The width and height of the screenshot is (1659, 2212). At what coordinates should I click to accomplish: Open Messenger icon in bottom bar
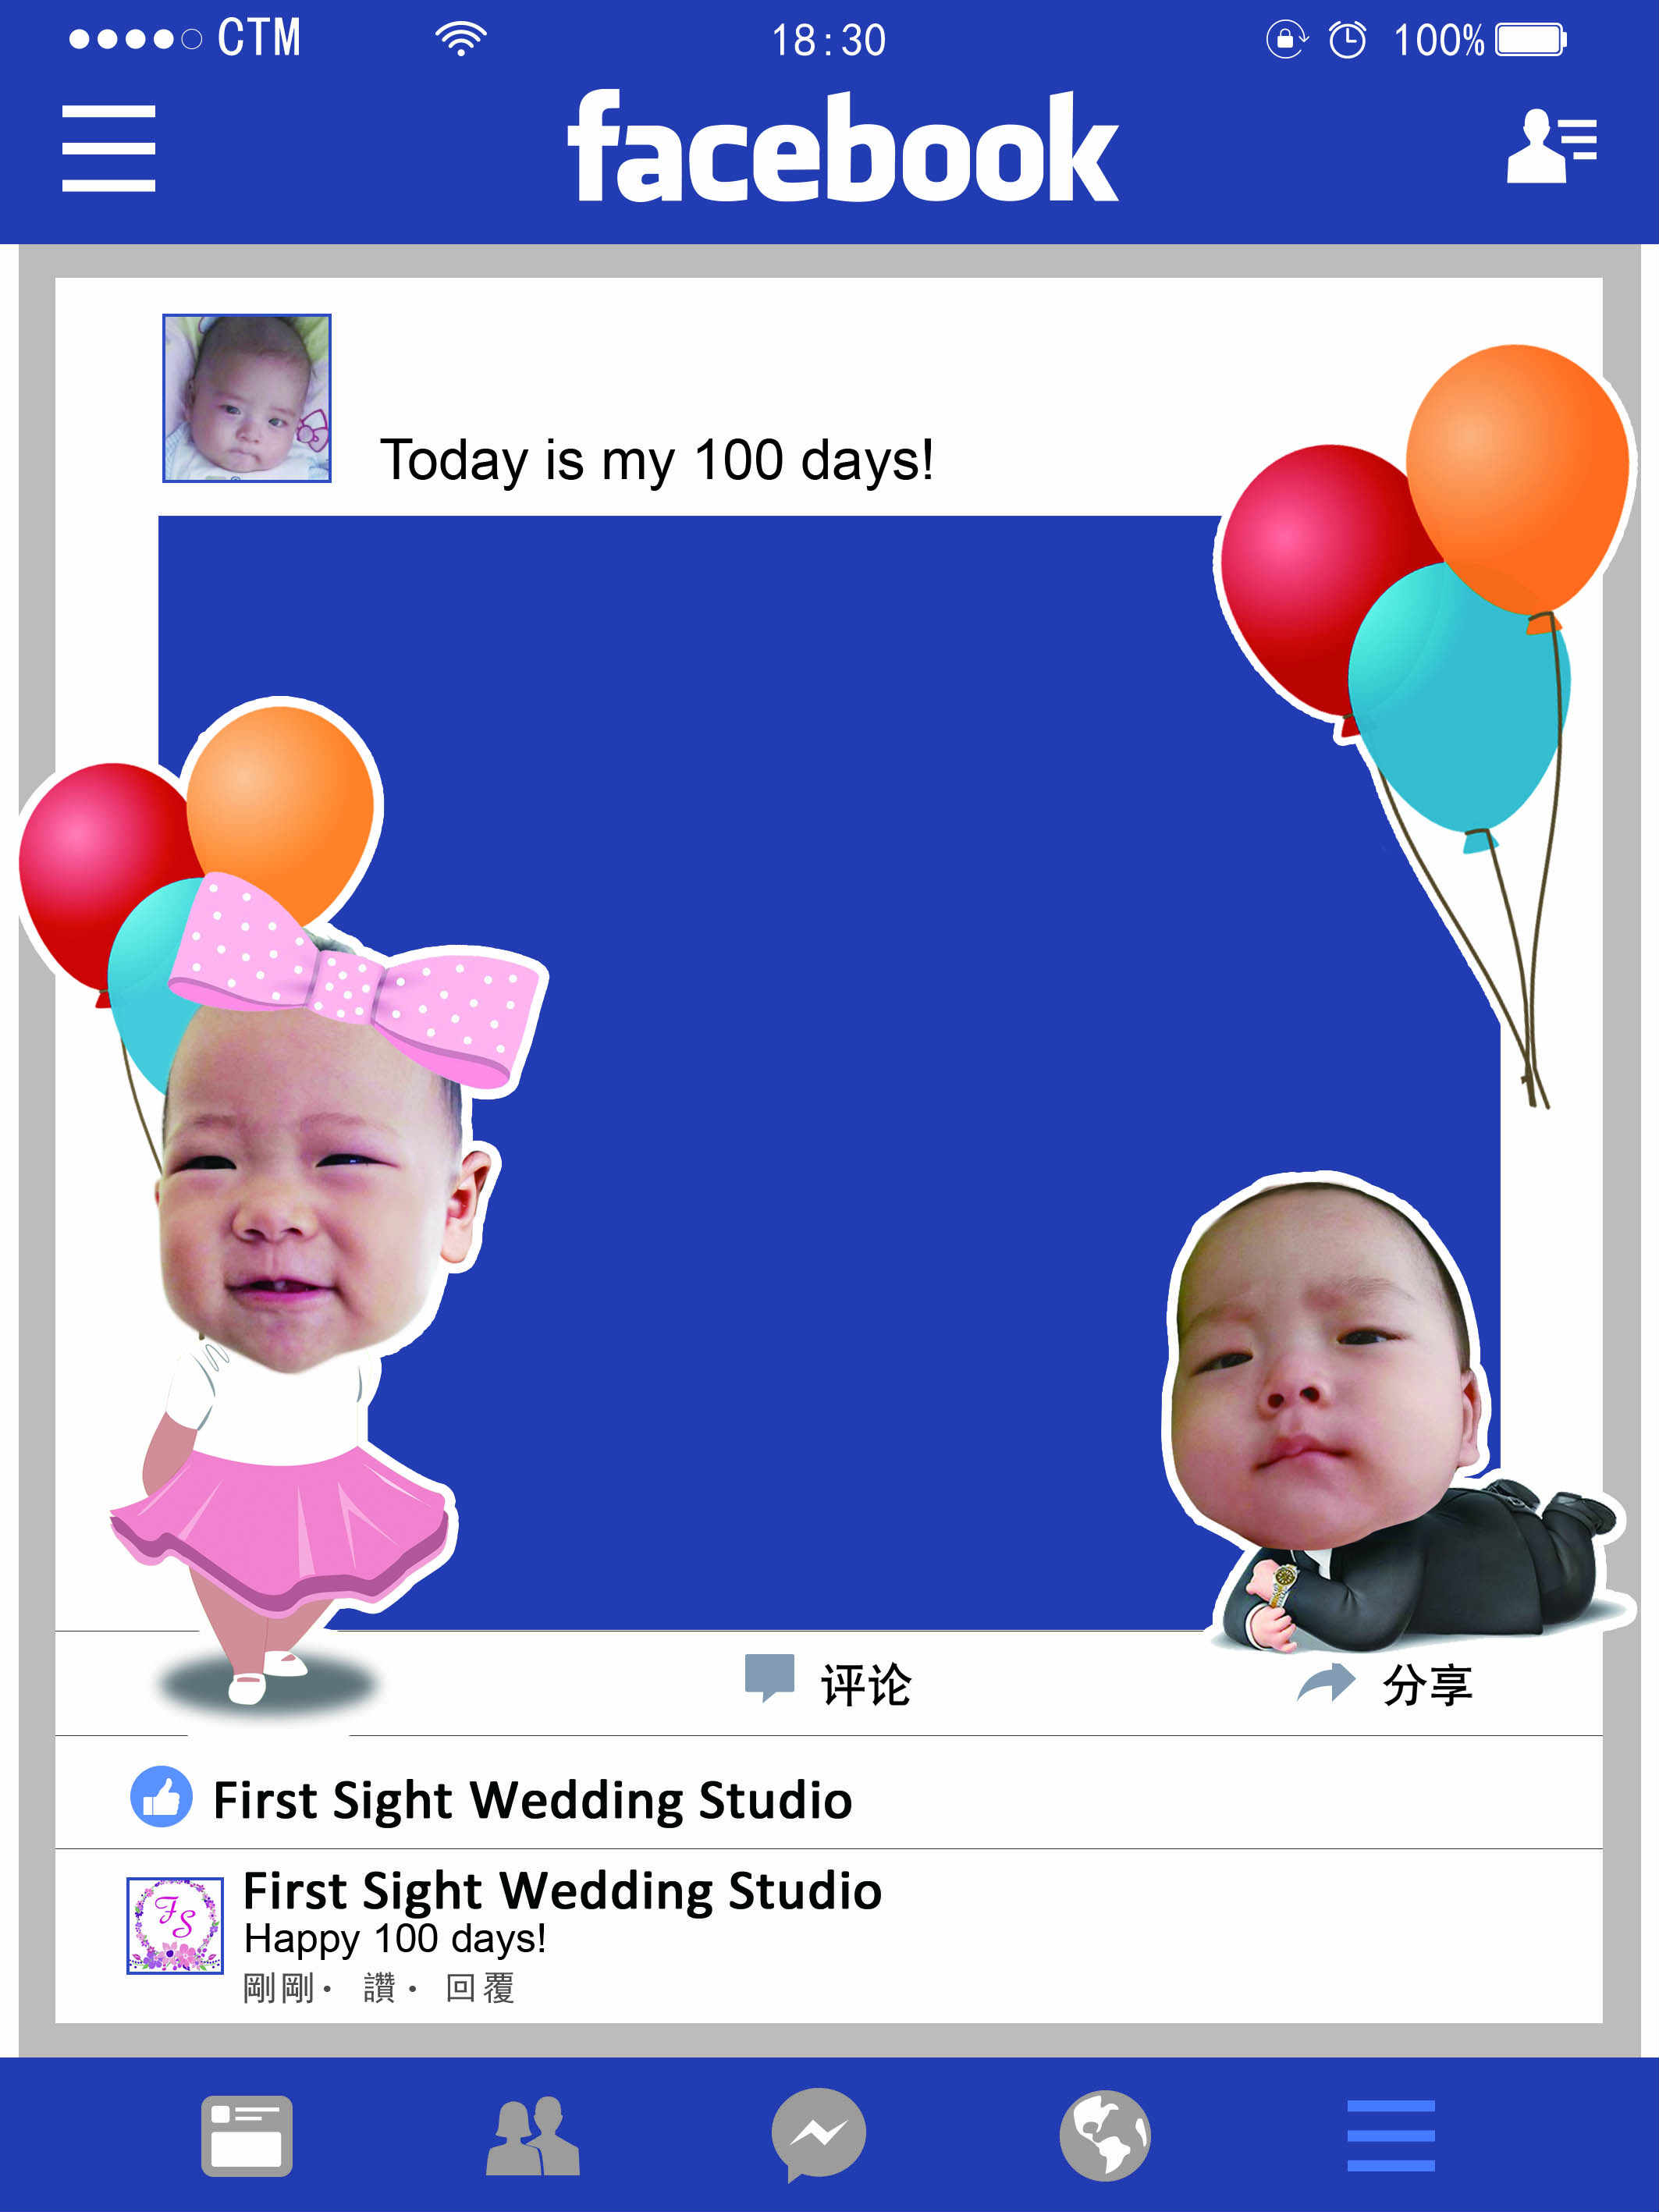(818, 2134)
